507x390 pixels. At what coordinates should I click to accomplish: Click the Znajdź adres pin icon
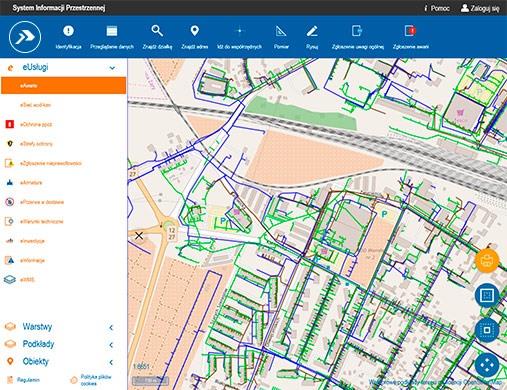195,31
